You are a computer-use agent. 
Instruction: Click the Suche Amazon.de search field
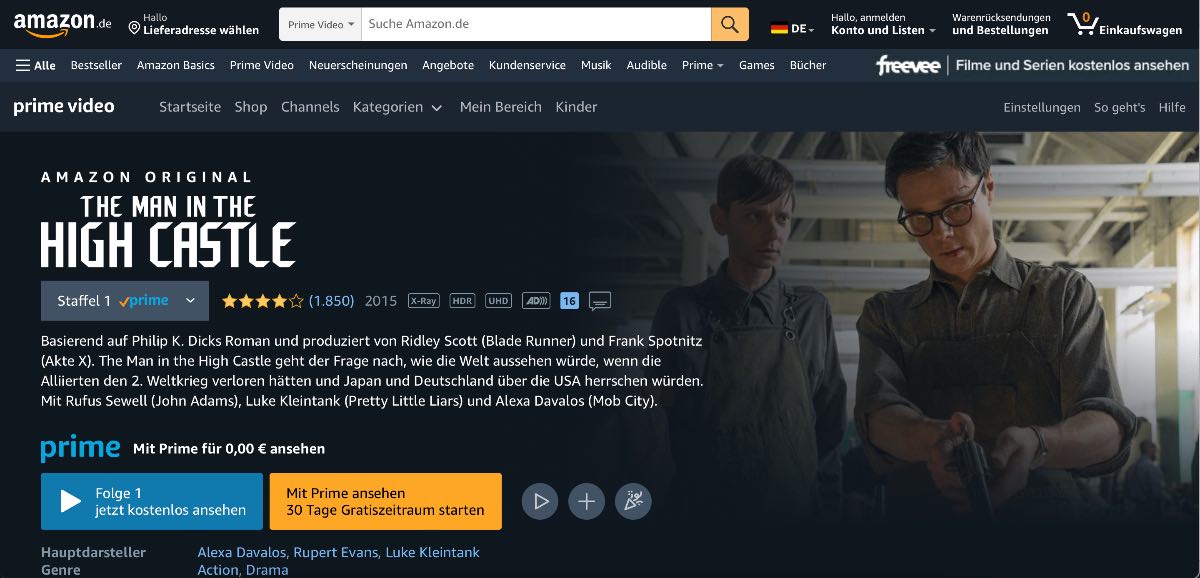click(536, 24)
